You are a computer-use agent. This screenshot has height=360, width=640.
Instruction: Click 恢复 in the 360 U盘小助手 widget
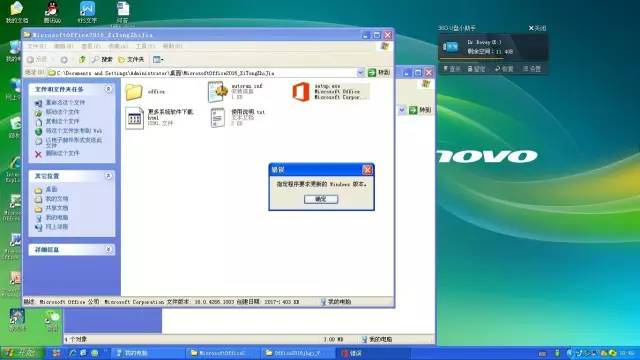(x=504, y=69)
